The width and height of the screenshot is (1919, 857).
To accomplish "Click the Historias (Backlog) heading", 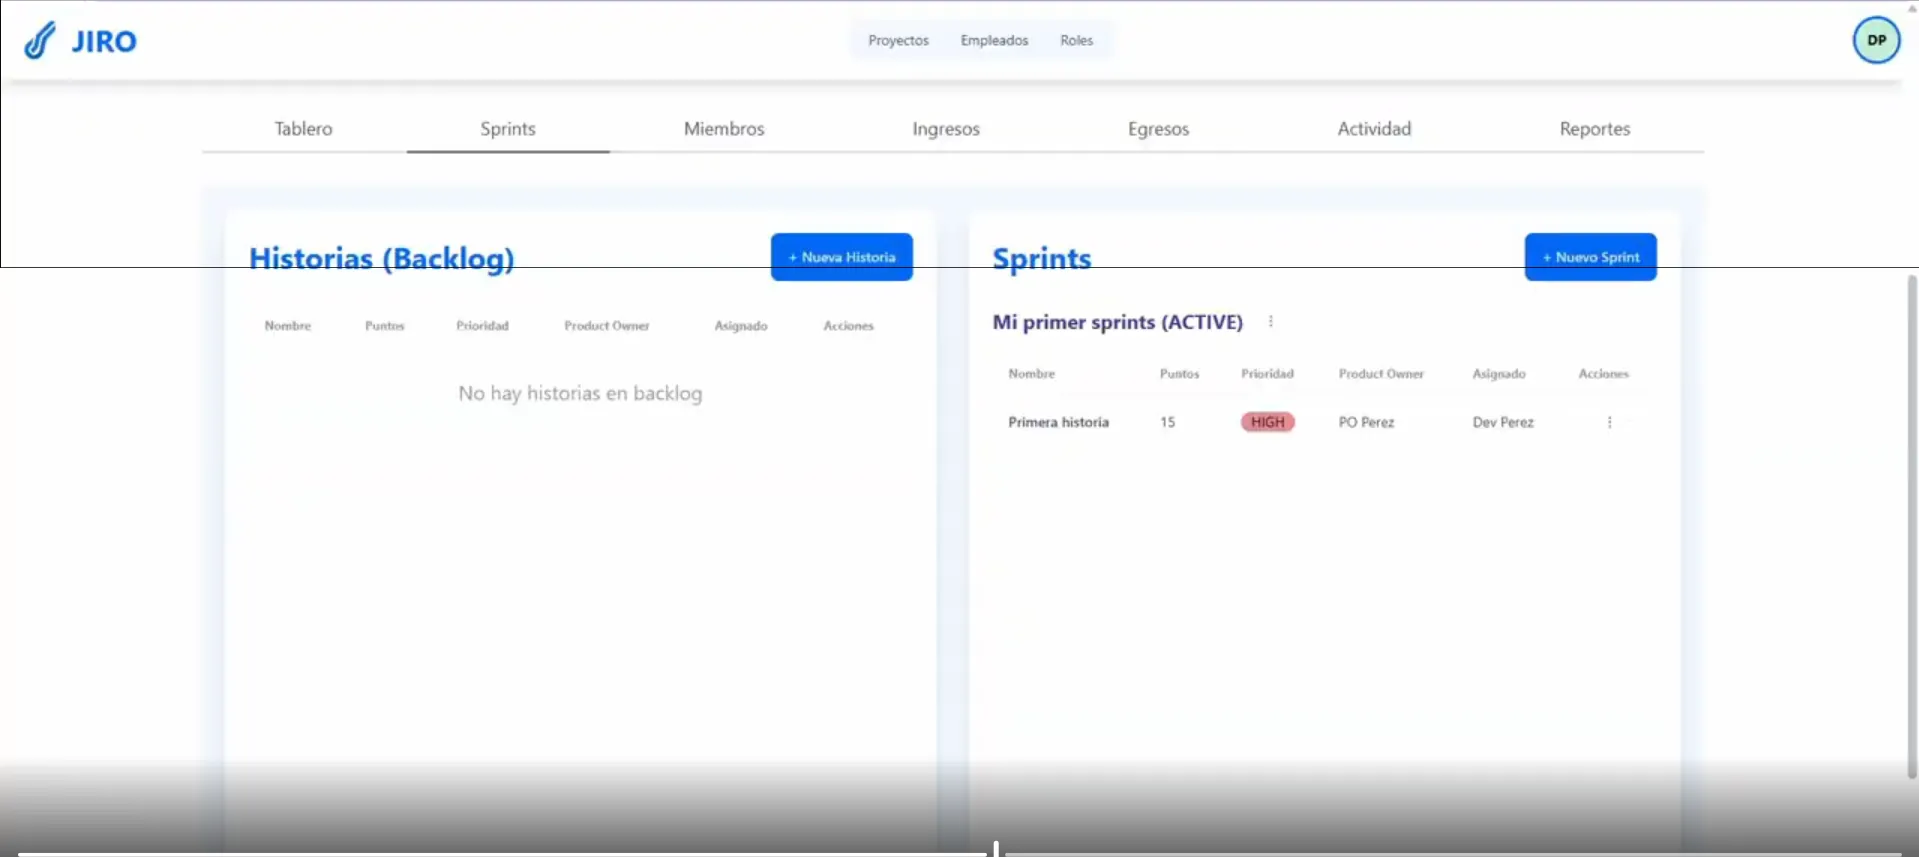I will 381,258.
